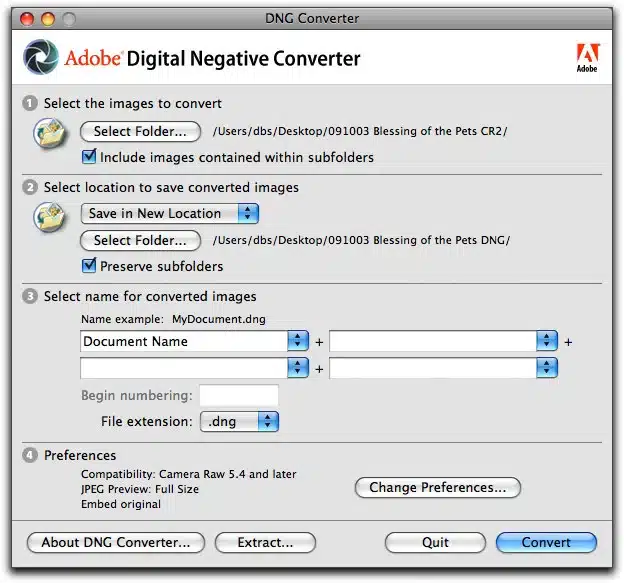
Task: Click Select Folder for source images
Action: (140, 131)
